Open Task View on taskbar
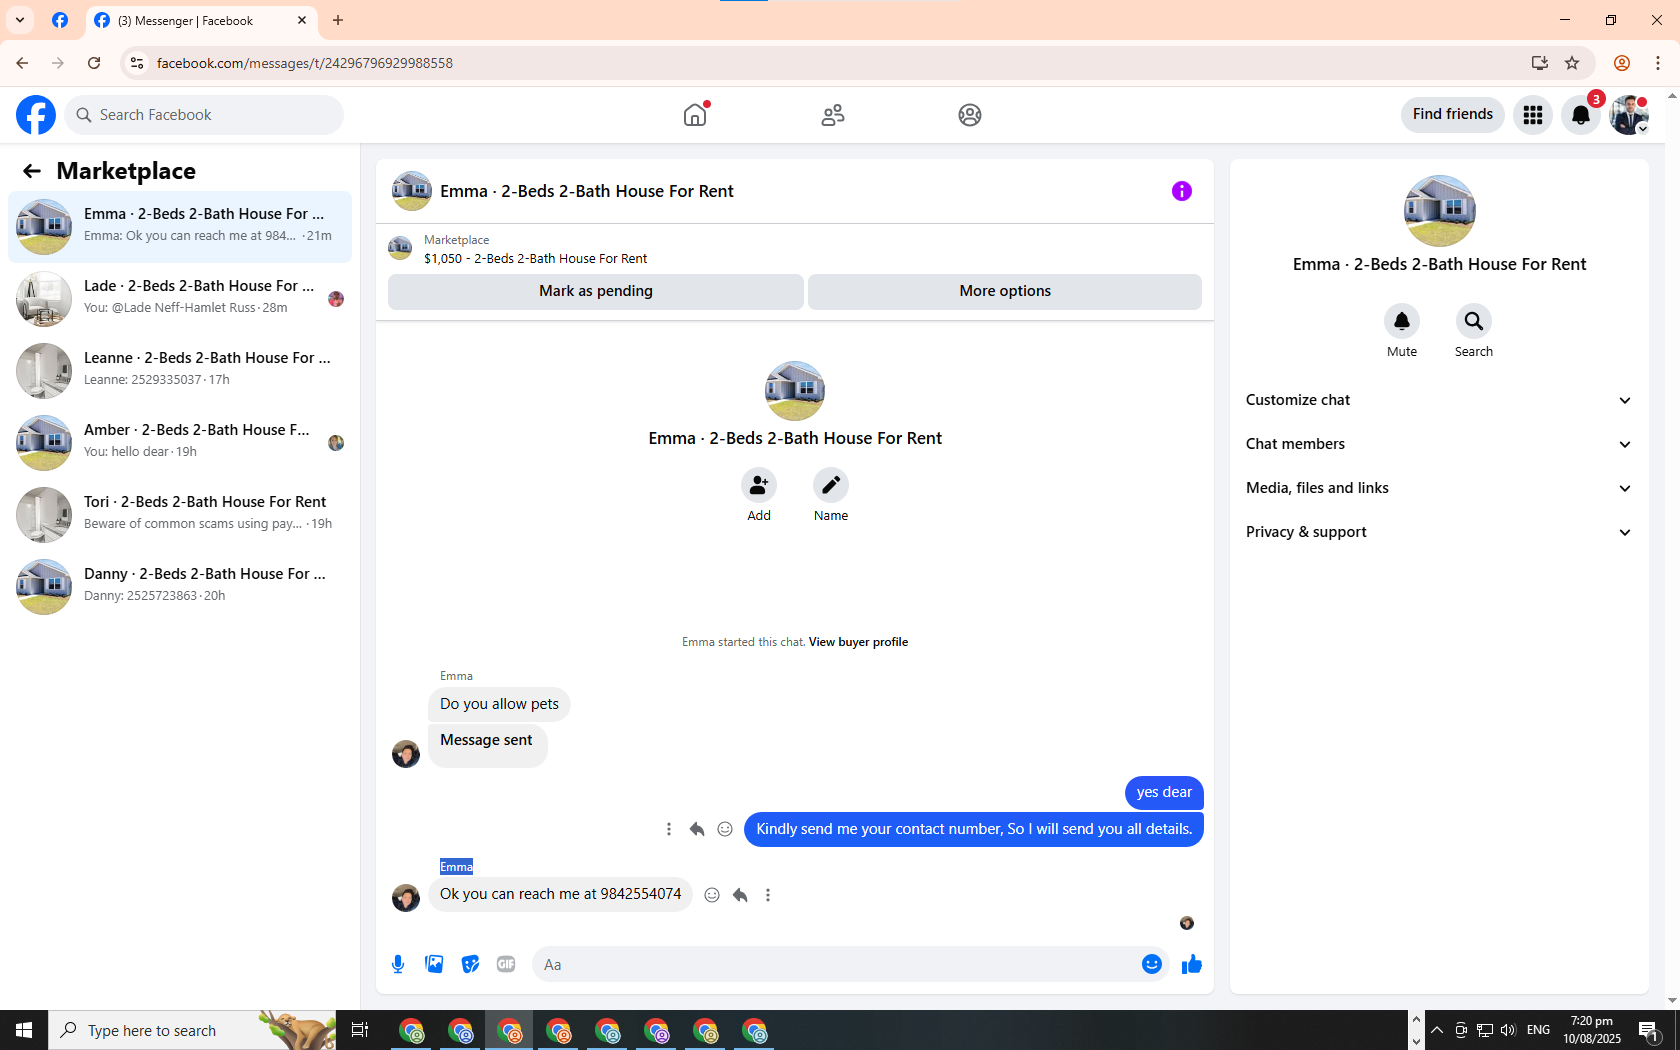The height and width of the screenshot is (1050, 1680). (360, 1030)
